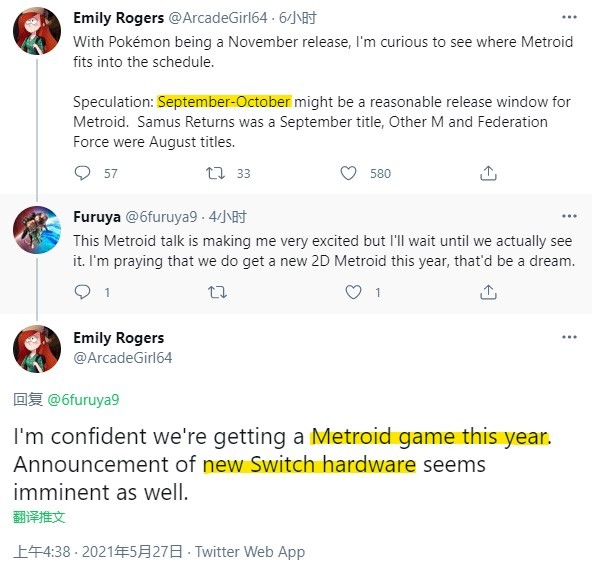
Task: Click the 翻译推文 translate tweet link
Action: (x=39, y=517)
